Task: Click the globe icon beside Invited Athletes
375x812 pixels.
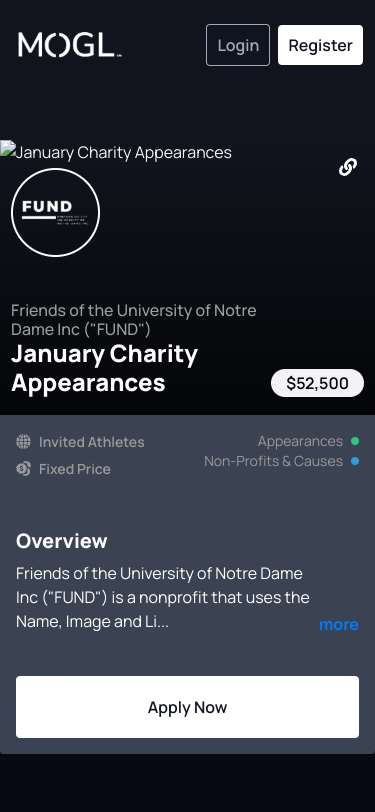Action: click(x=23, y=442)
